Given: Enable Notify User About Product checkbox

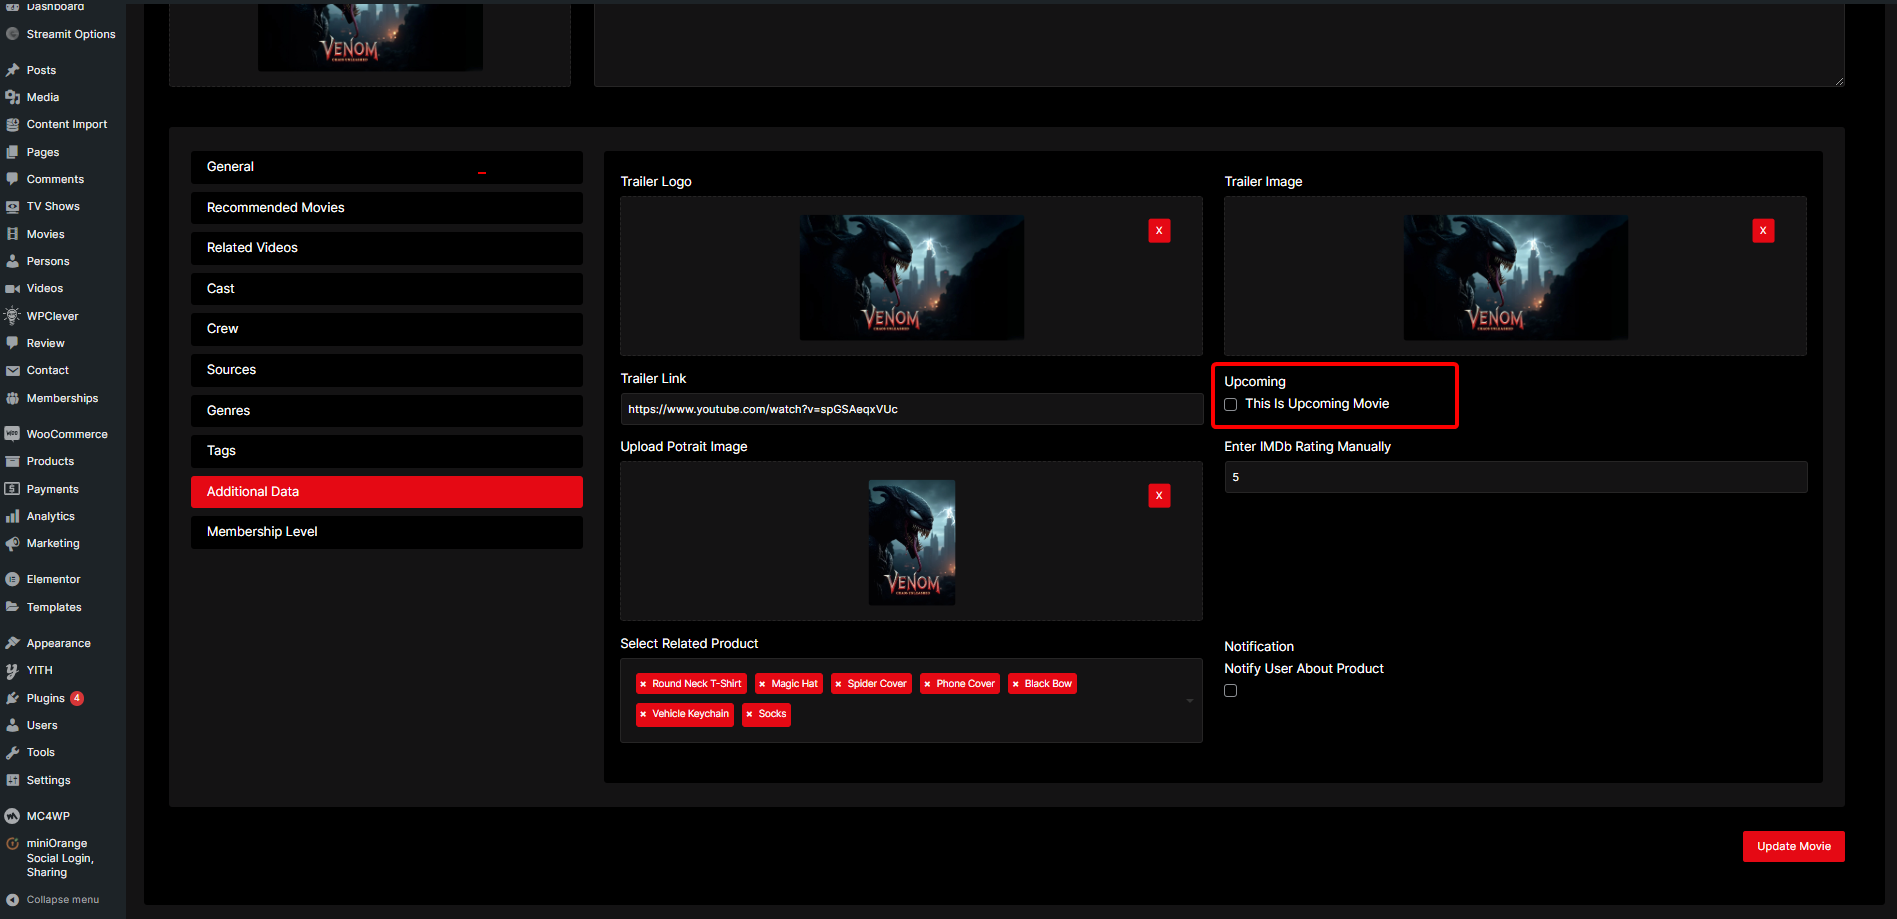Looking at the screenshot, I should click(x=1231, y=691).
